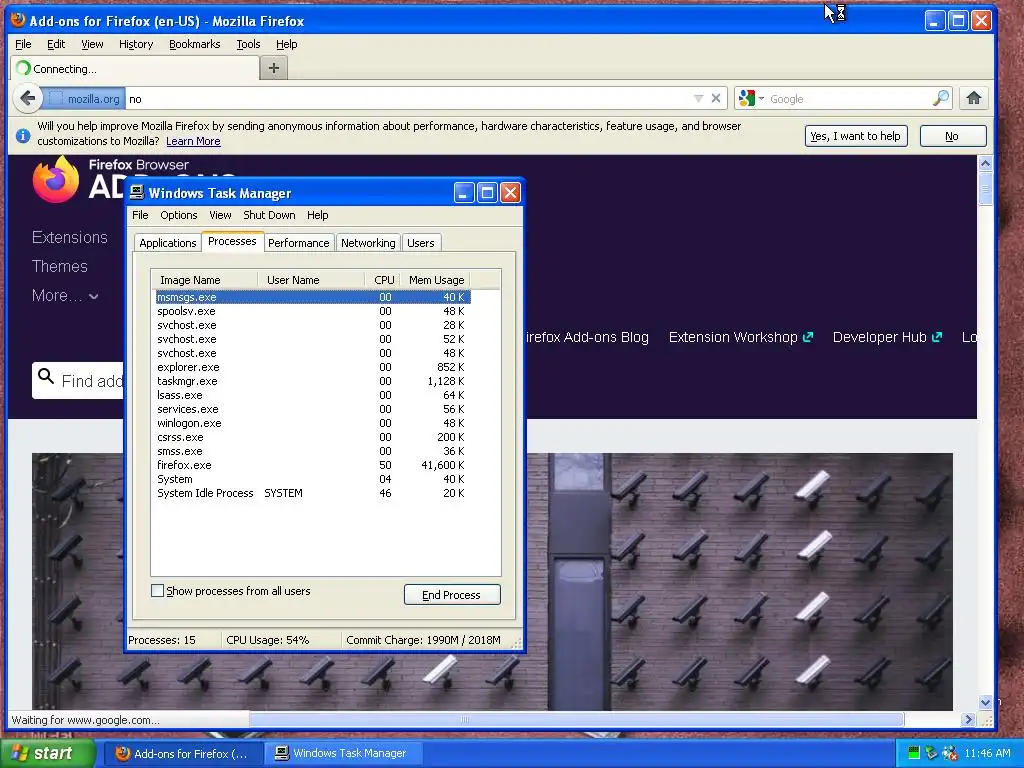
Task: Click the rightmost system tray icon
Action: click(x=950, y=753)
